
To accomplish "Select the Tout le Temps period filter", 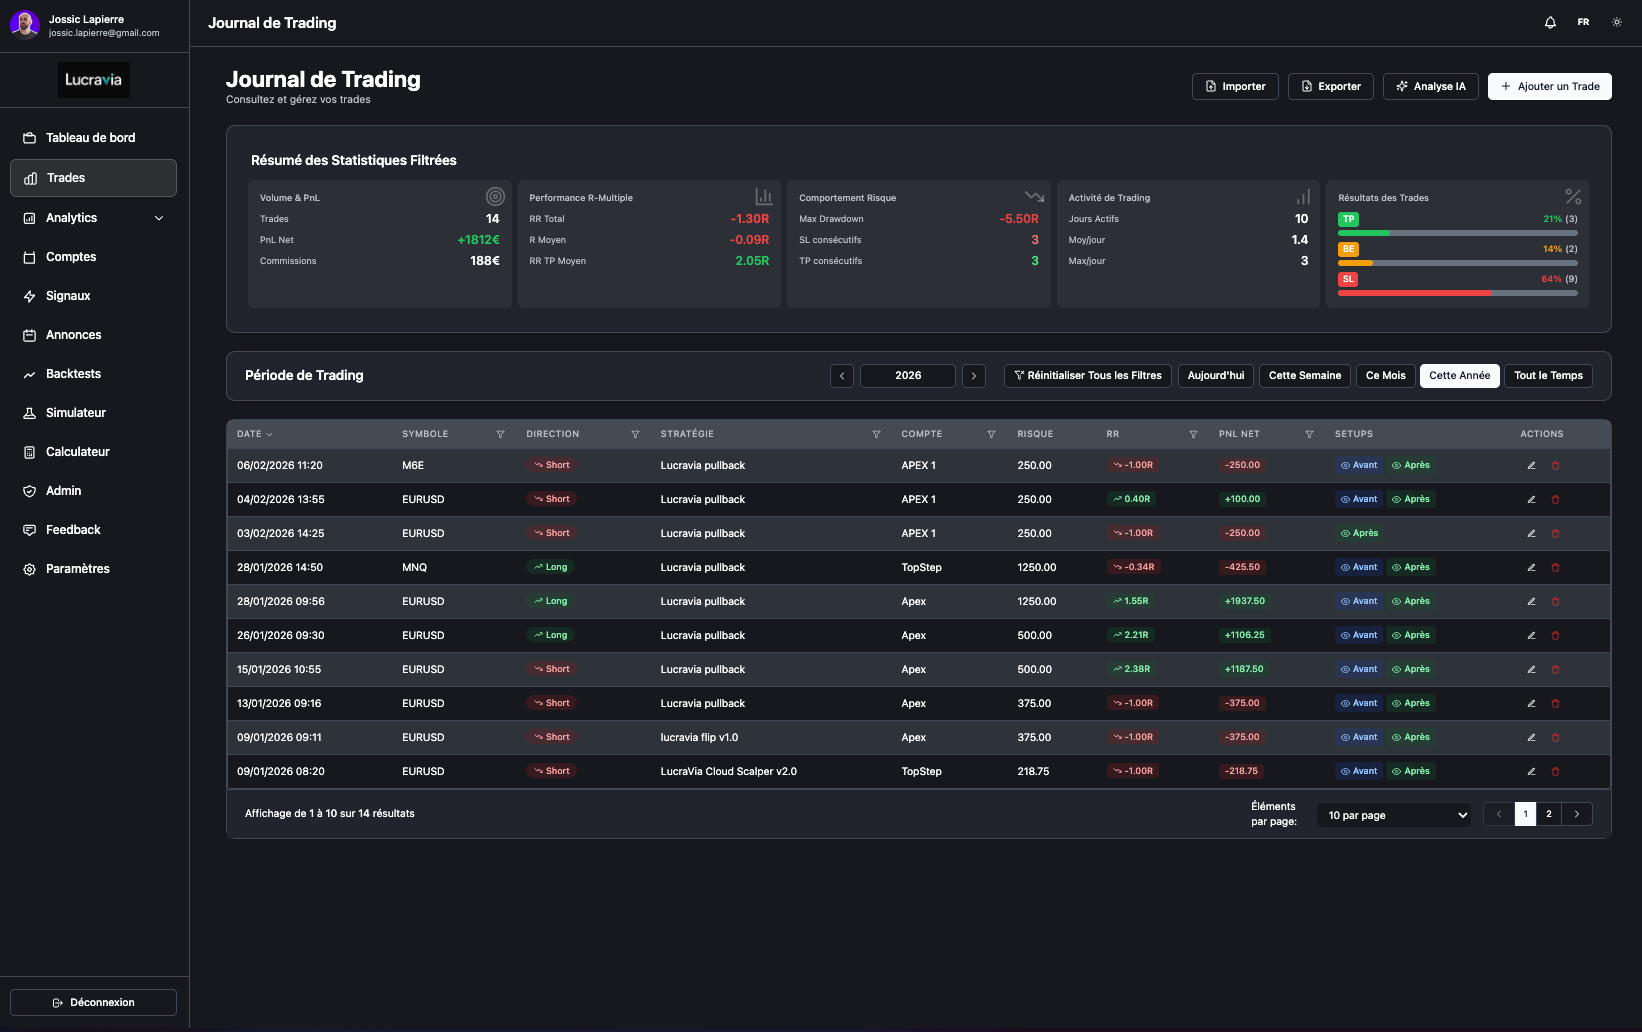I will (1548, 376).
